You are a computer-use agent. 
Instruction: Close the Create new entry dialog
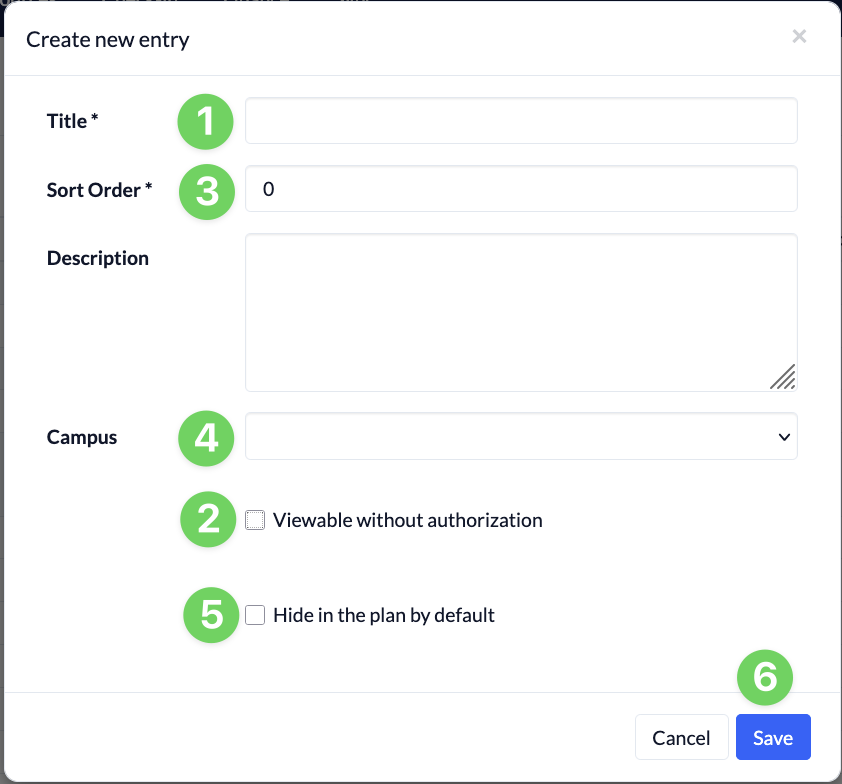(799, 36)
